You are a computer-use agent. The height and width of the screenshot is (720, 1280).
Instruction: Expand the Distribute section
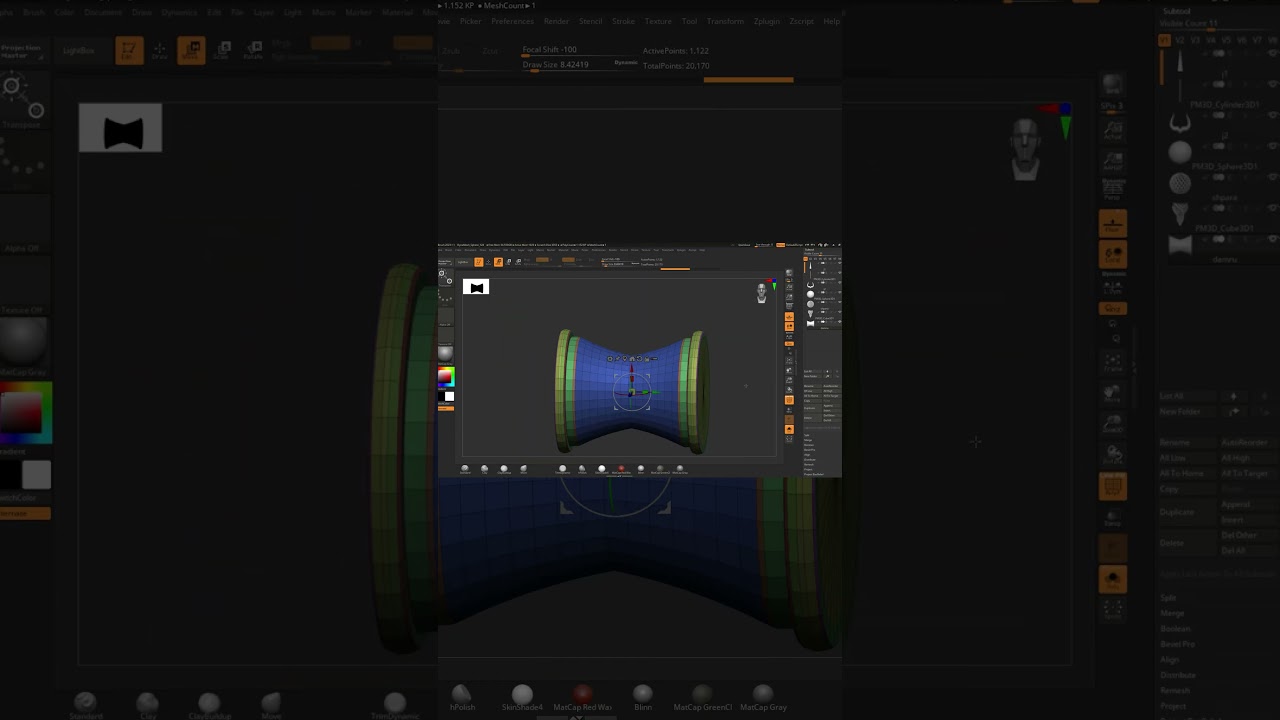tap(1177, 675)
